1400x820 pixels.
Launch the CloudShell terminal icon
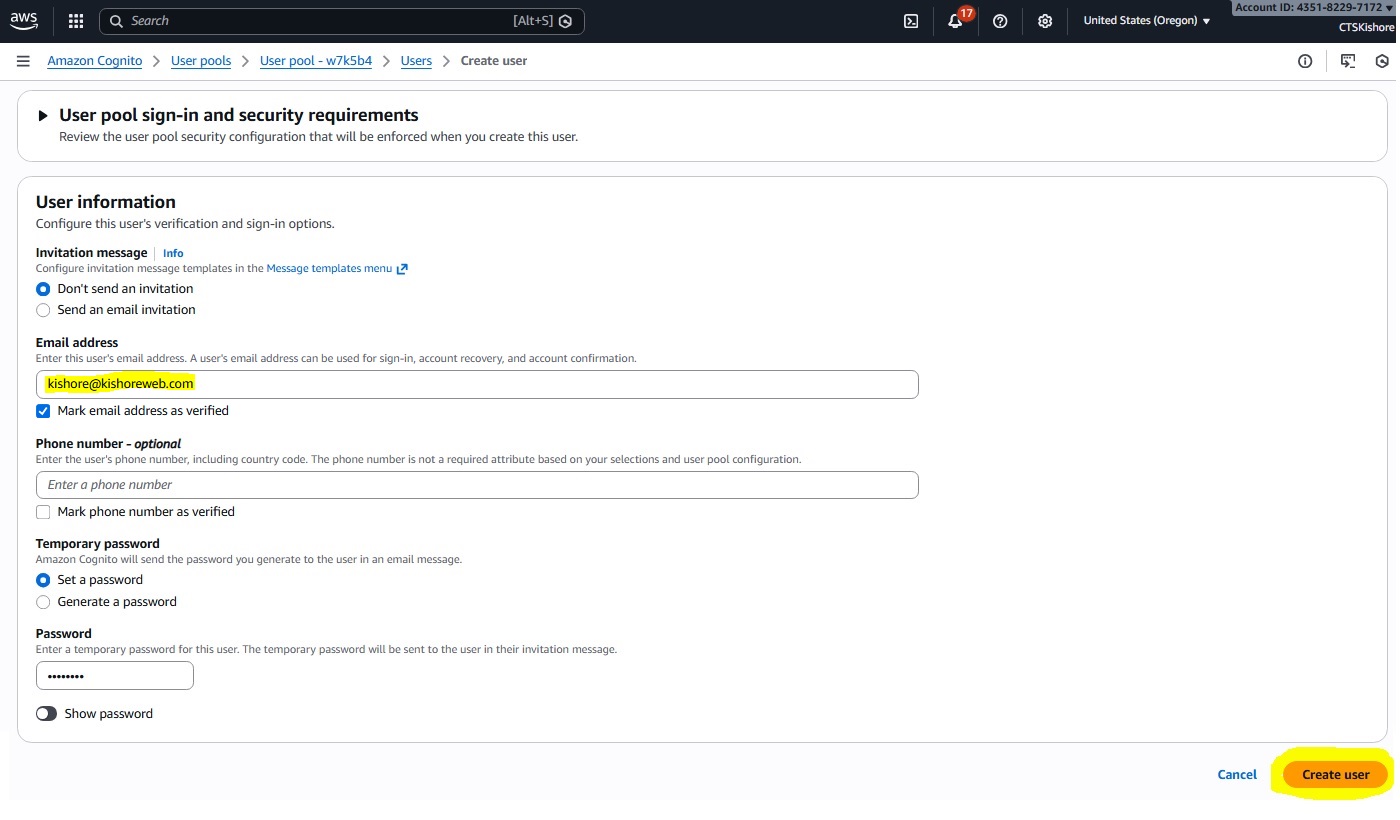pos(911,21)
